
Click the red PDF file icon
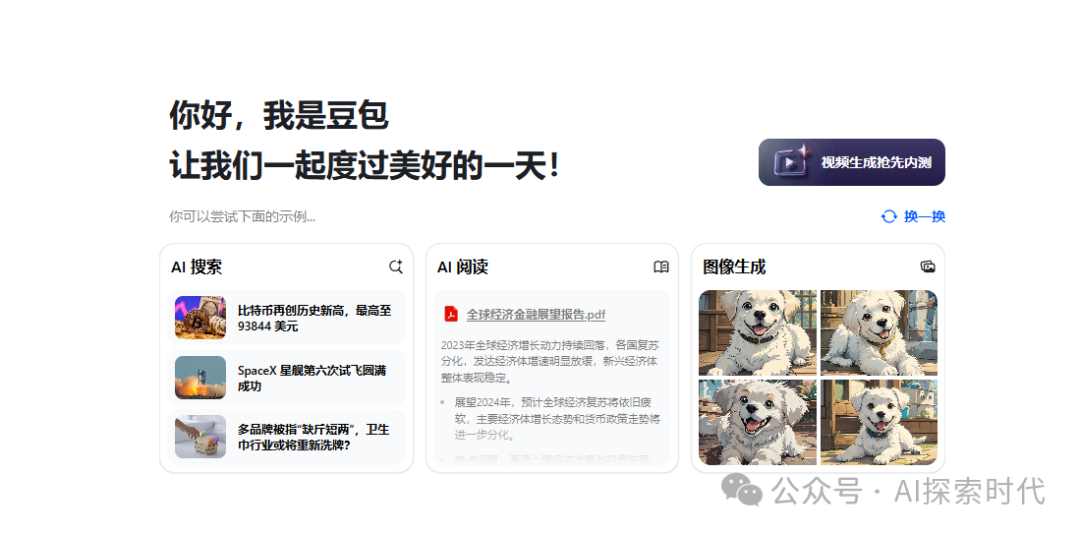point(451,314)
